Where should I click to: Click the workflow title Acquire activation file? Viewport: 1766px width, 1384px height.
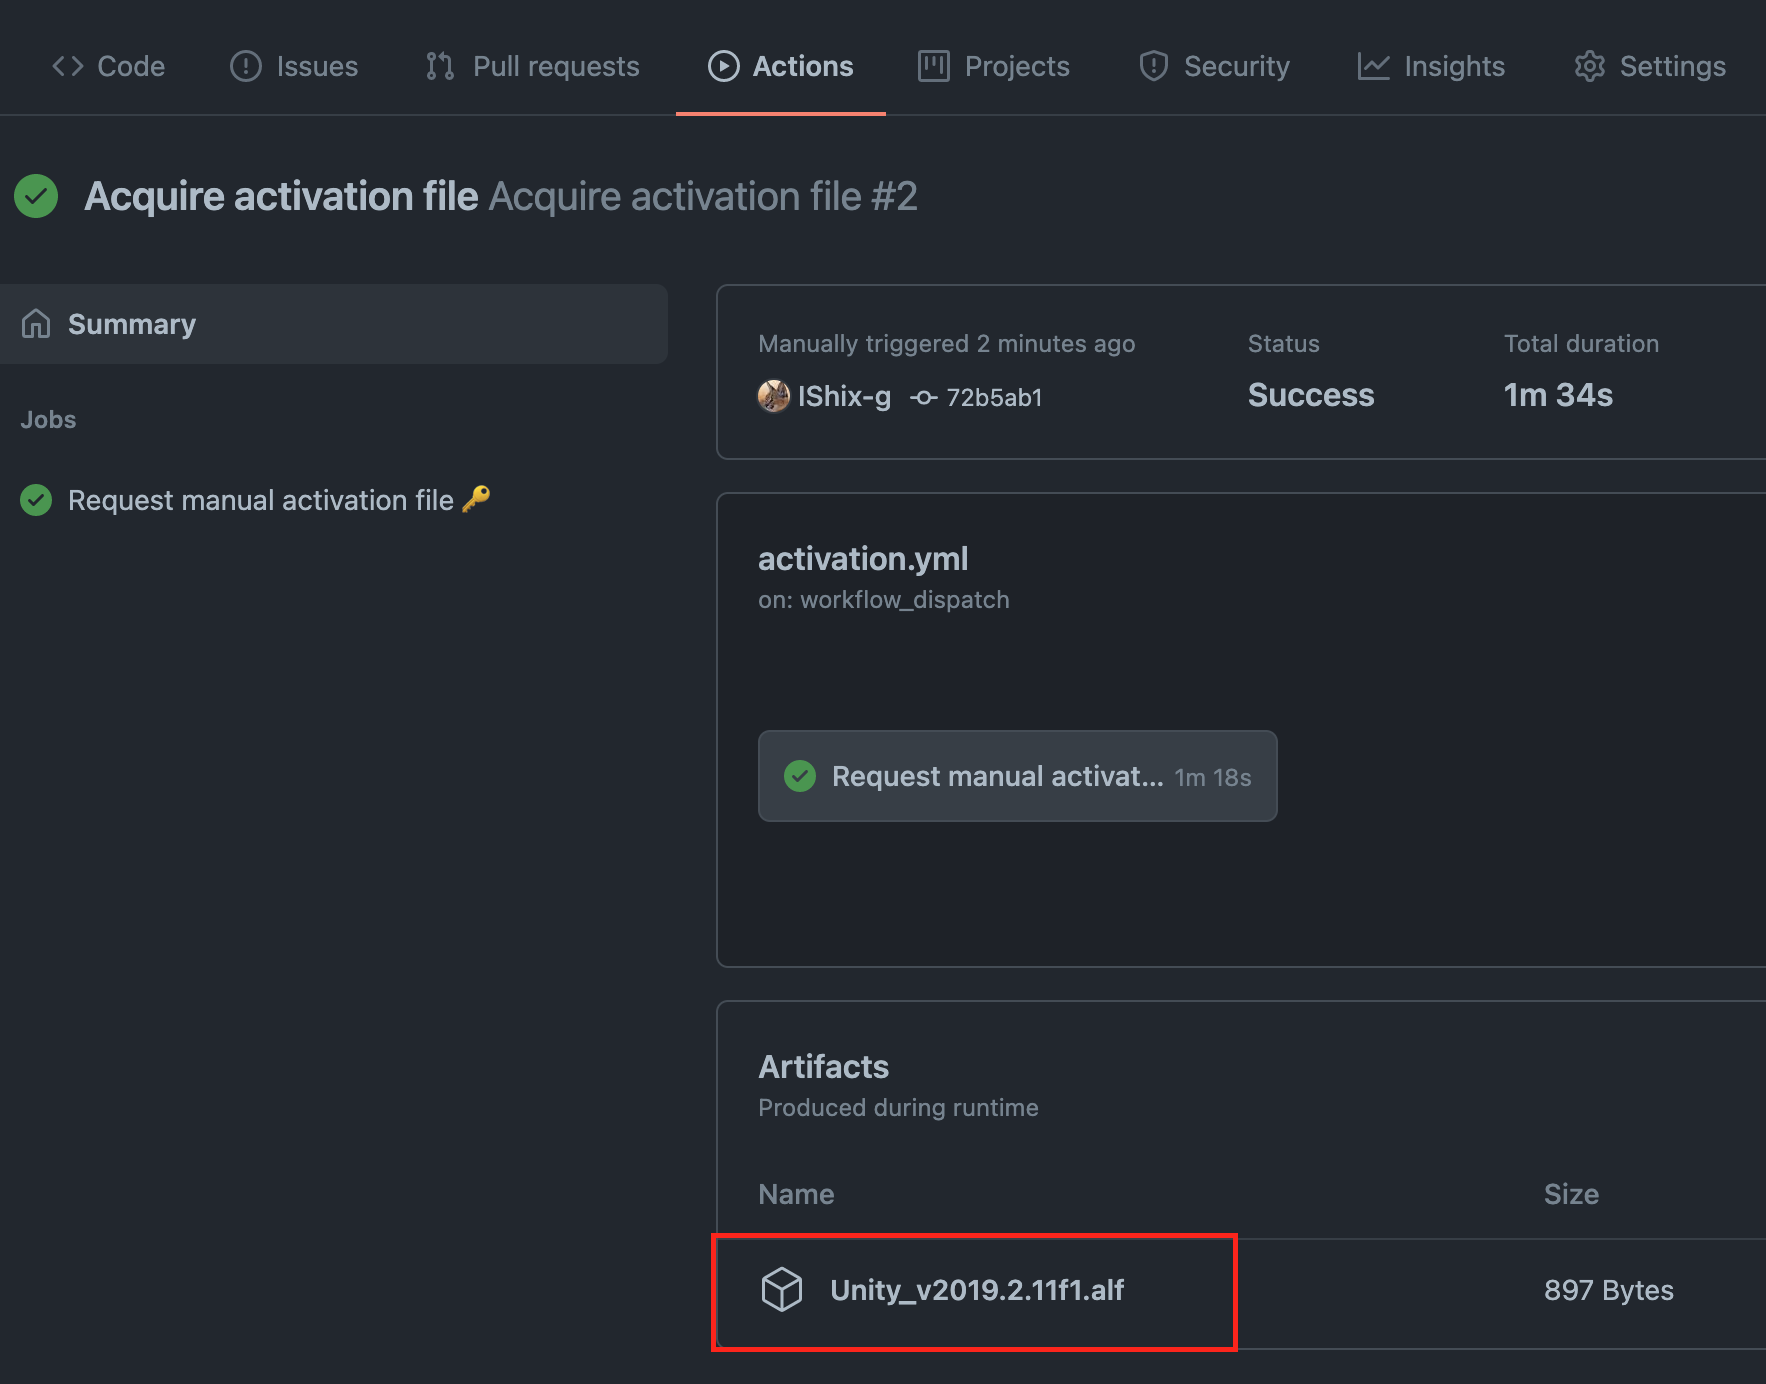click(281, 196)
